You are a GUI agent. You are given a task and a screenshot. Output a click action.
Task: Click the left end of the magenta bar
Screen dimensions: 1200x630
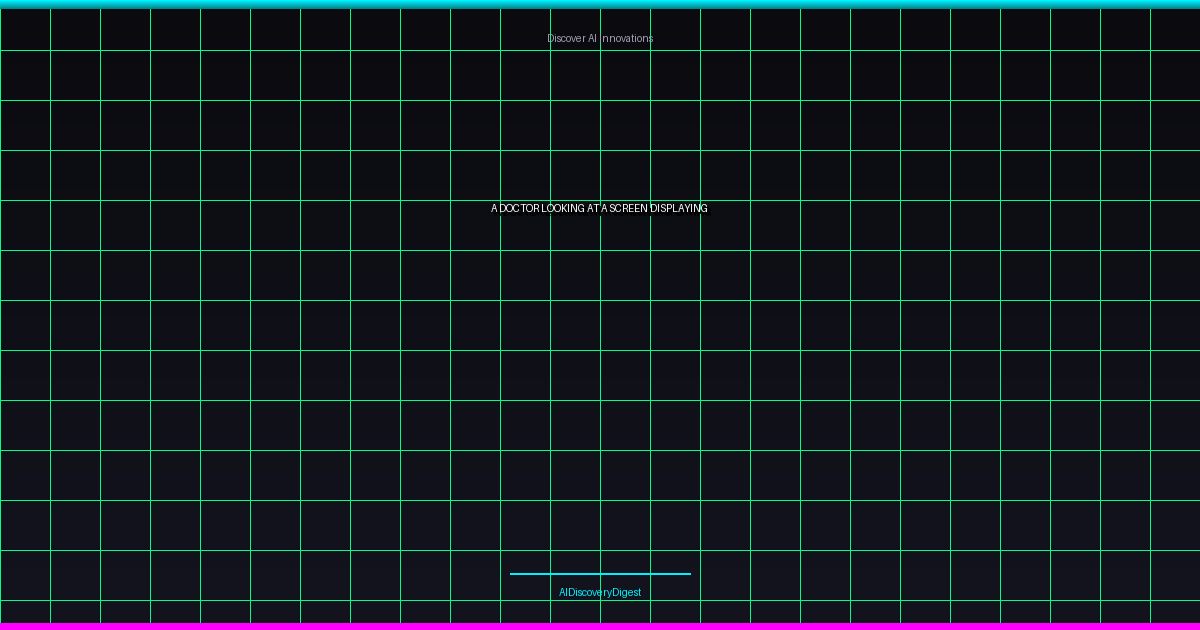[8, 626]
